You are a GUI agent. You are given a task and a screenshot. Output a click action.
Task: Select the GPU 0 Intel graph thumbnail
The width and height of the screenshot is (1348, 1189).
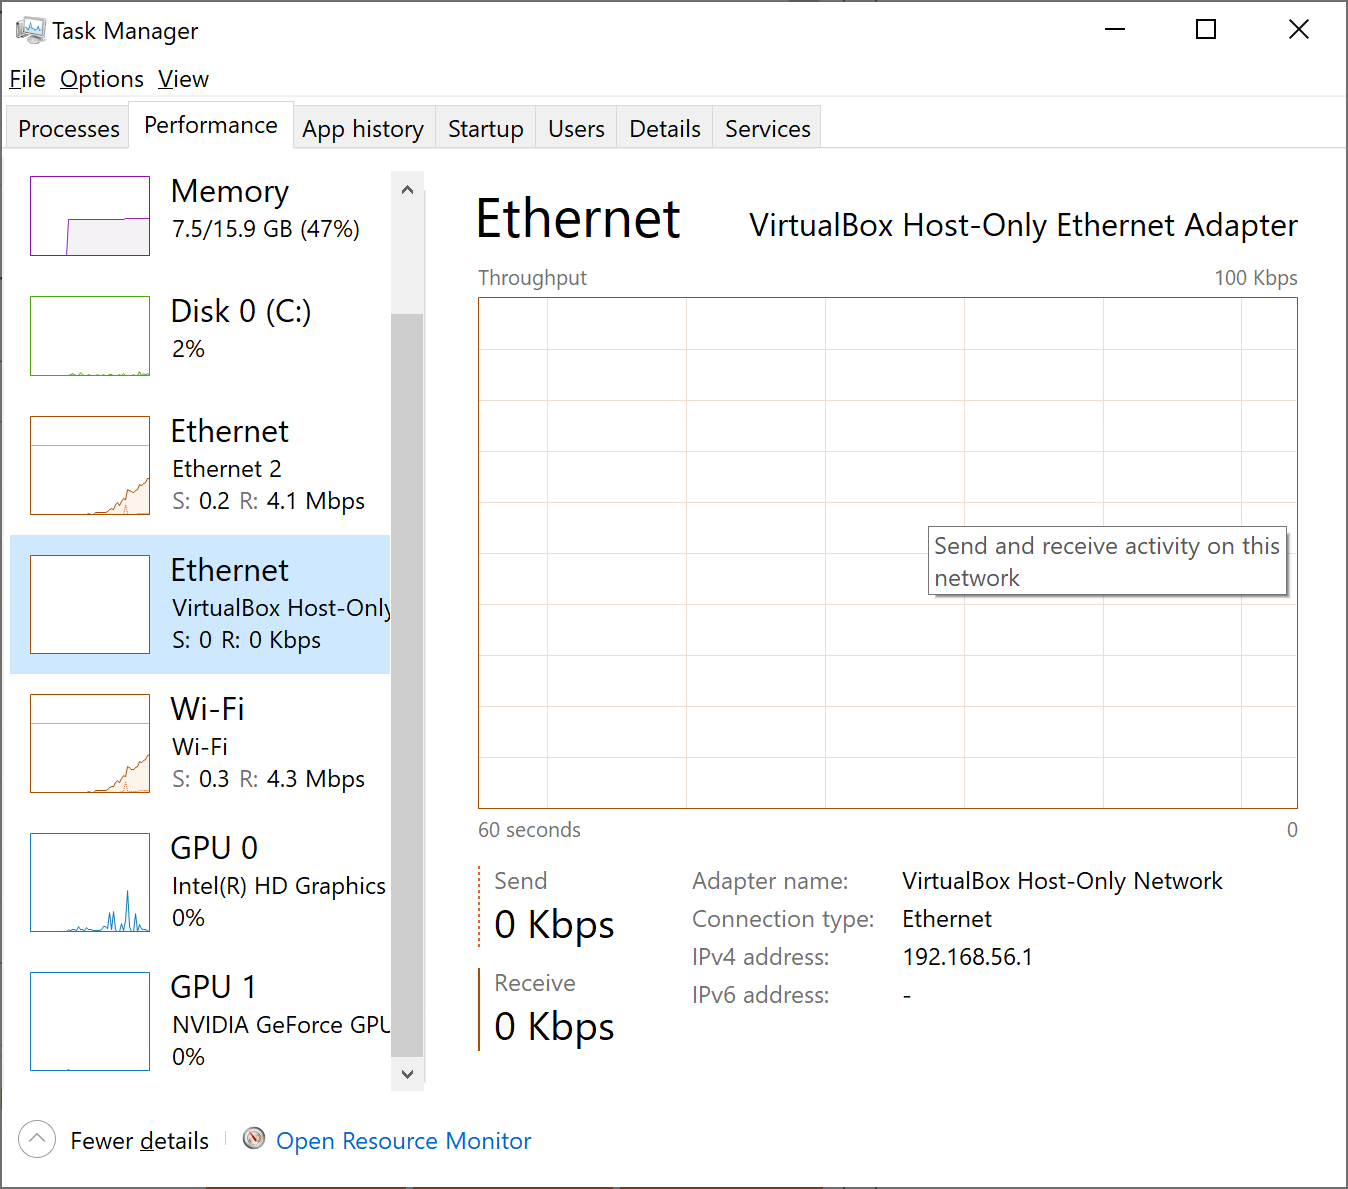[90, 883]
